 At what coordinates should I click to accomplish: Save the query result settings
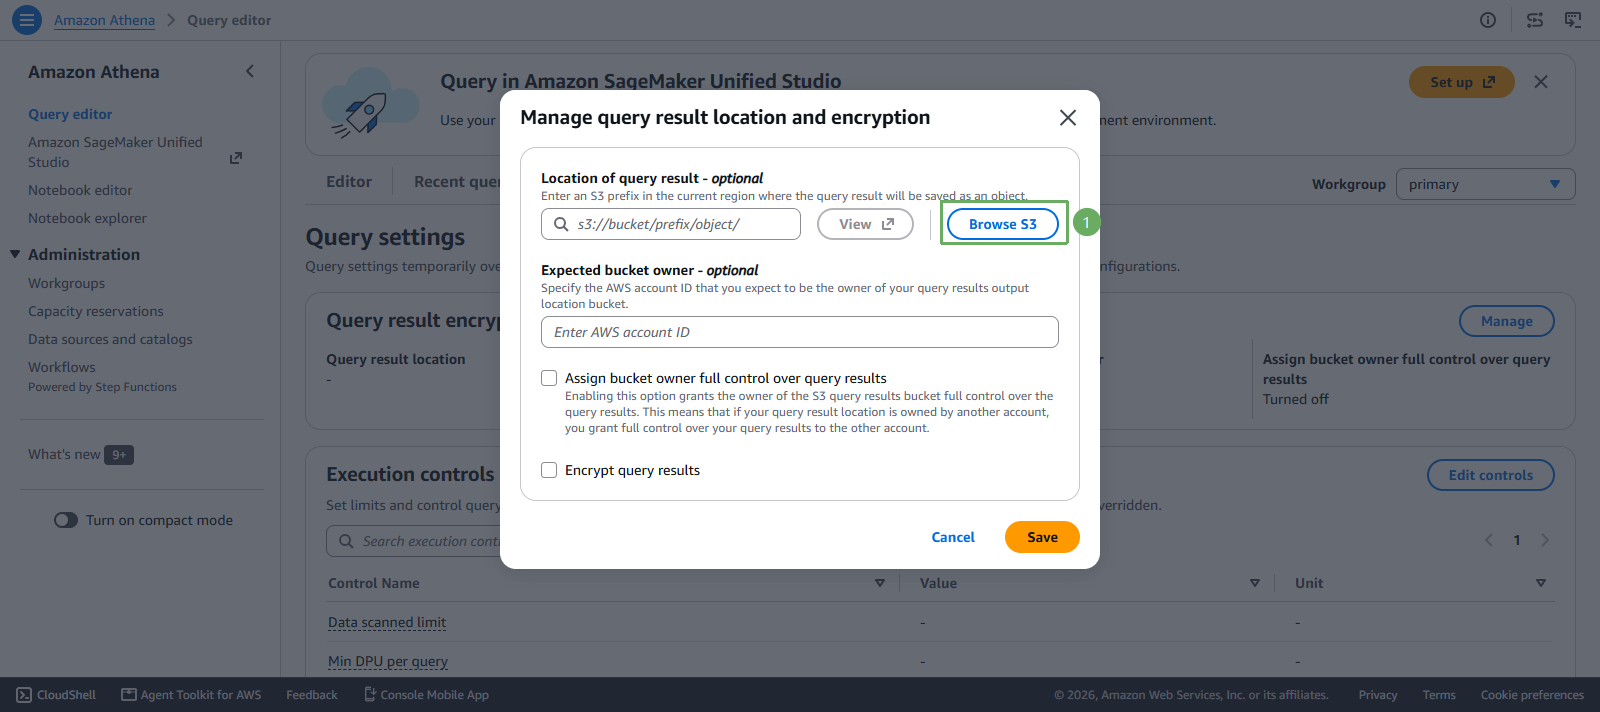point(1042,537)
